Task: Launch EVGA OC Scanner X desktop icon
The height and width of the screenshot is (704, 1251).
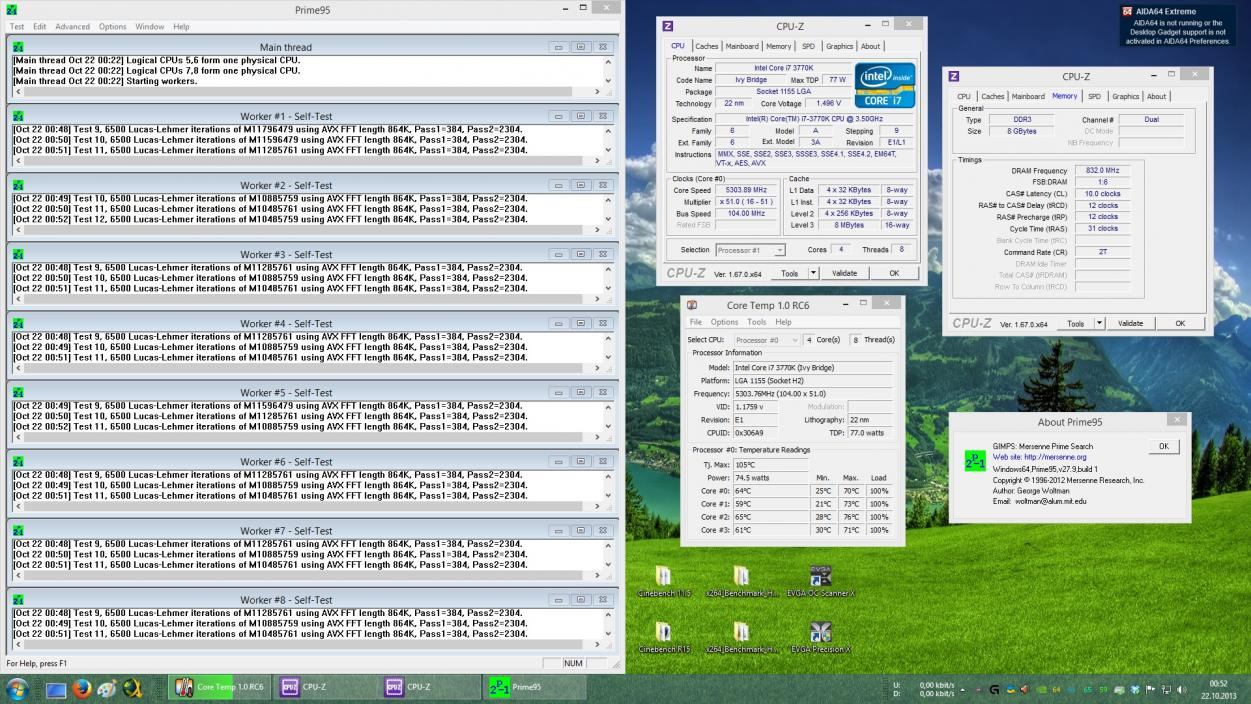Action: [x=821, y=581]
